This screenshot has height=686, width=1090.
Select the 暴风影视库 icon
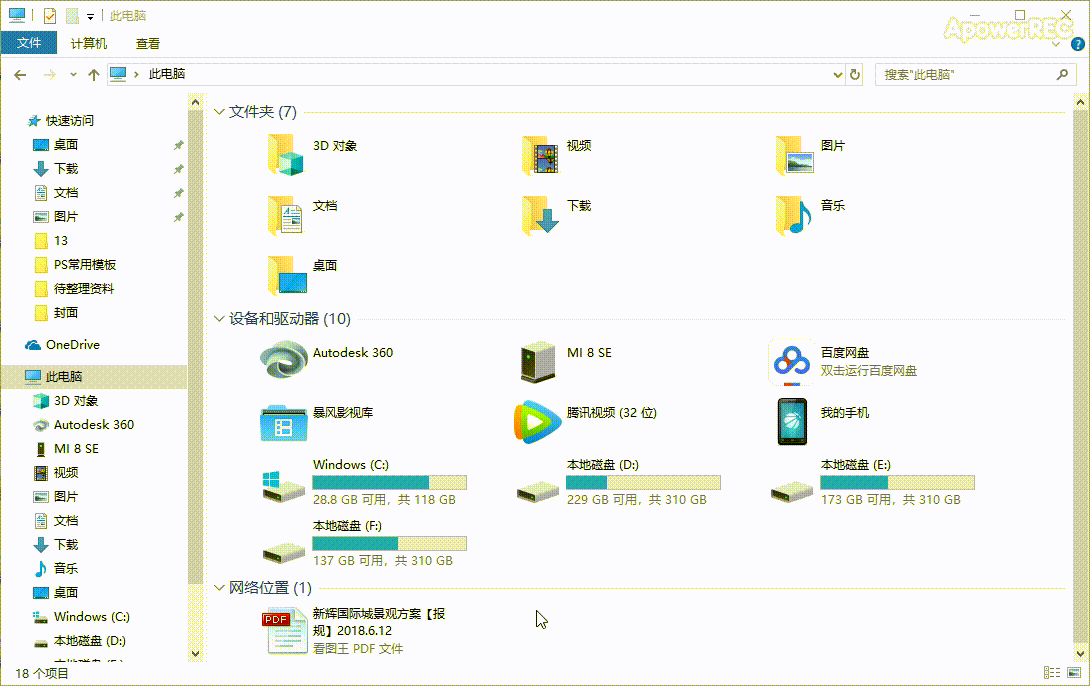[x=284, y=422]
